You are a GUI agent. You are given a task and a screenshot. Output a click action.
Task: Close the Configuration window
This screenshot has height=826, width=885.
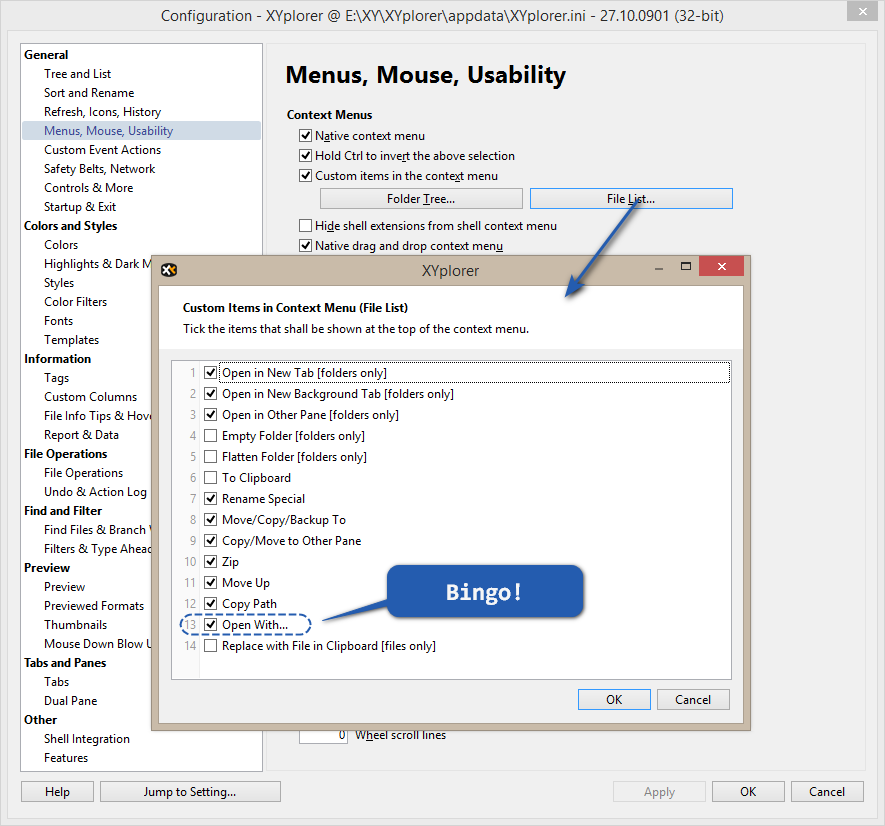click(x=859, y=12)
